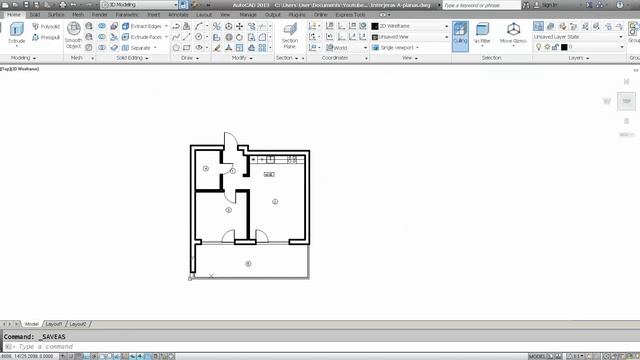
Task: Toggle the layer on/off lightbulb icon
Action: [x=538, y=47]
